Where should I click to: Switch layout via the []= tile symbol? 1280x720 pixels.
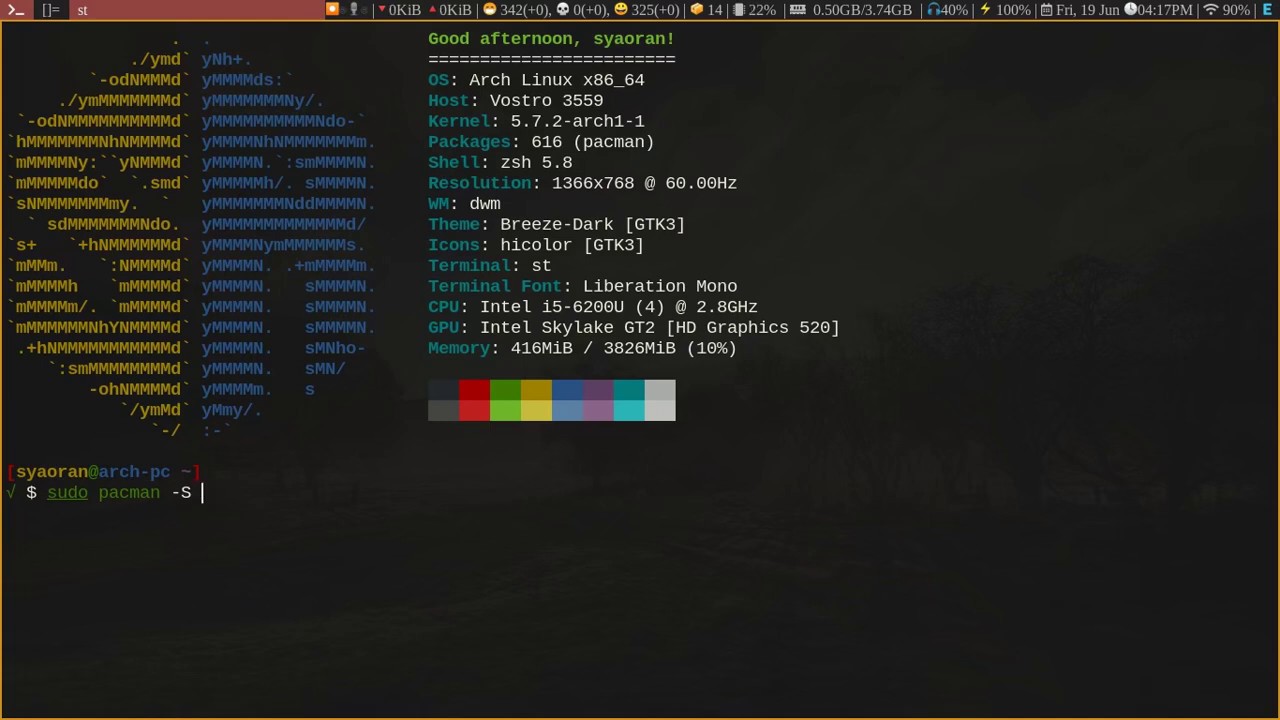[x=51, y=10]
